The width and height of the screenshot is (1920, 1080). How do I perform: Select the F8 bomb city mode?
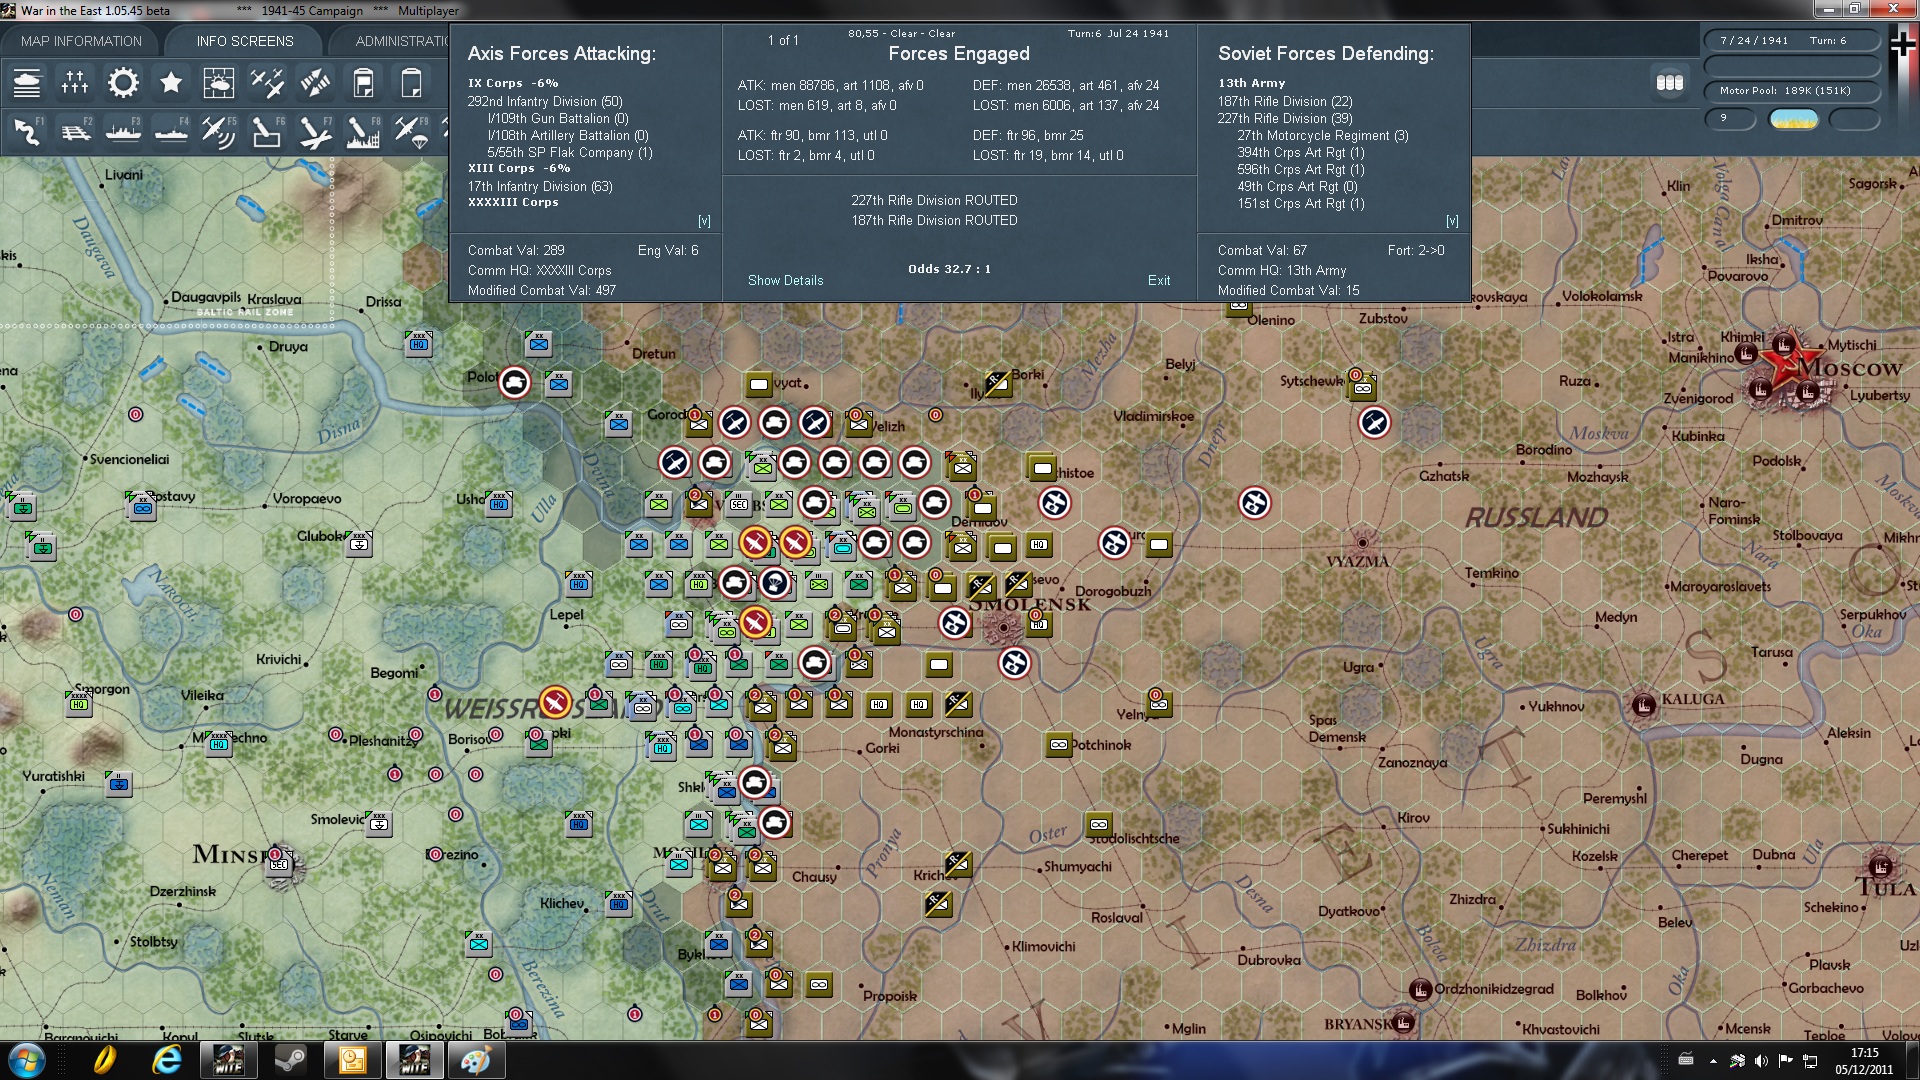point(363,132)
